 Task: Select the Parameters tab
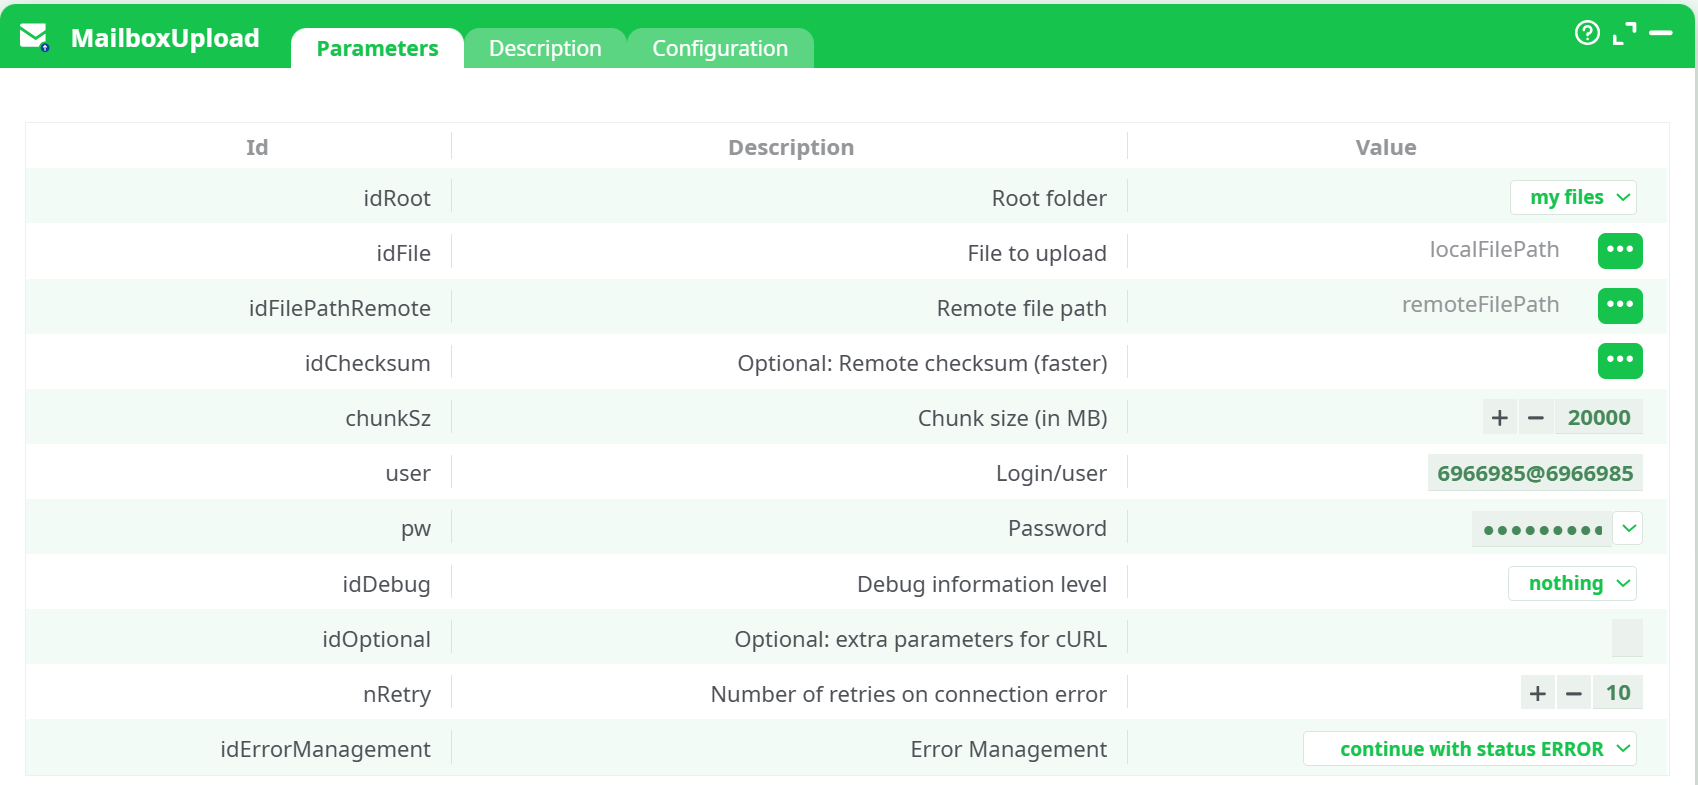(377, 47)
